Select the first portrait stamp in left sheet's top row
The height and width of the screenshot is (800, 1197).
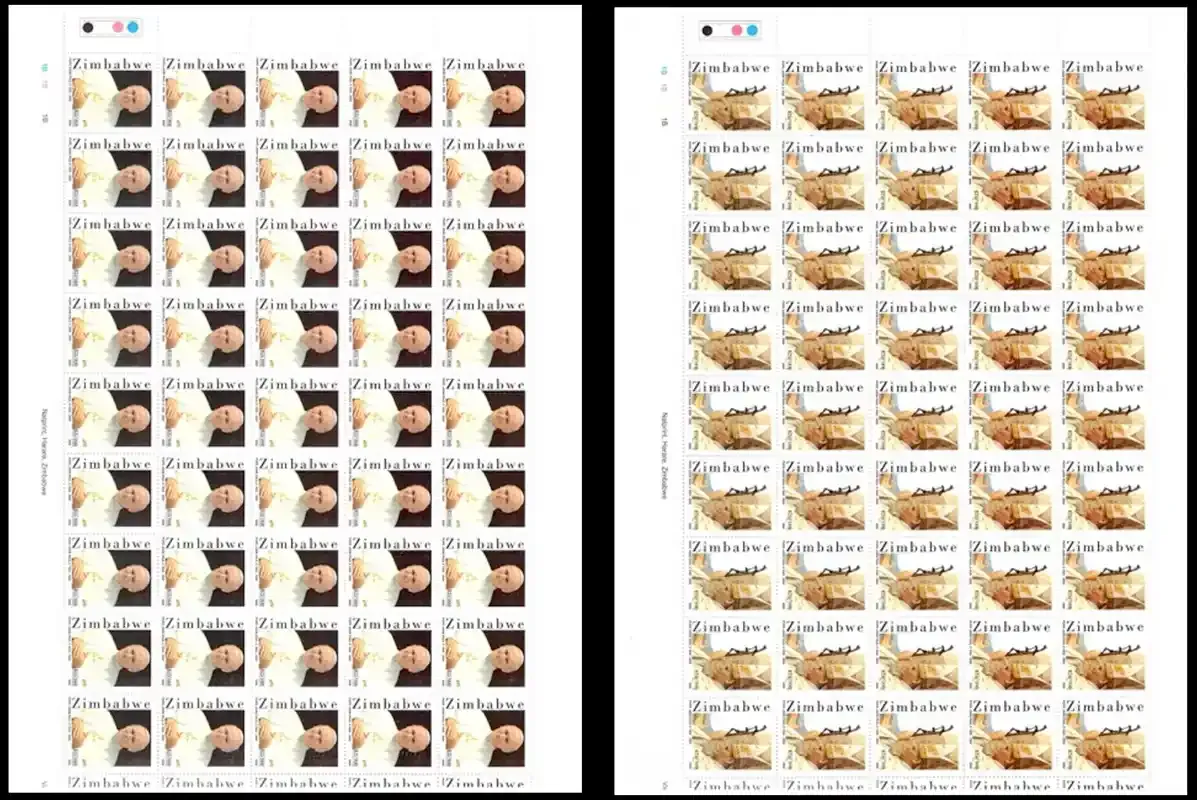[111, 92]
